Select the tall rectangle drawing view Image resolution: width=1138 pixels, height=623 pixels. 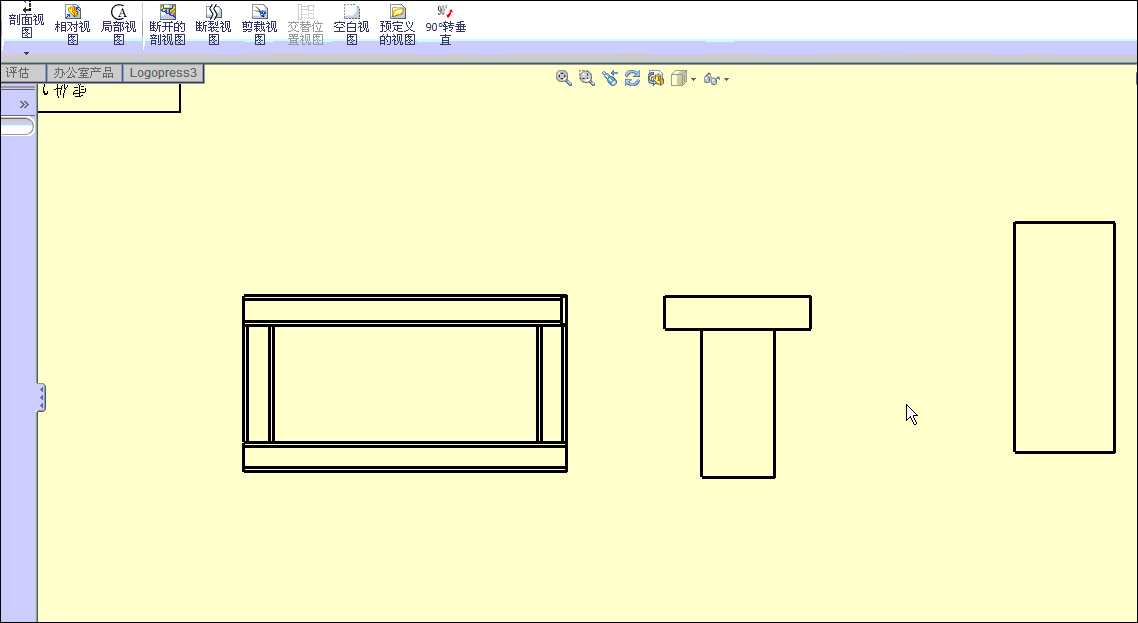(x=1064, y=338)
